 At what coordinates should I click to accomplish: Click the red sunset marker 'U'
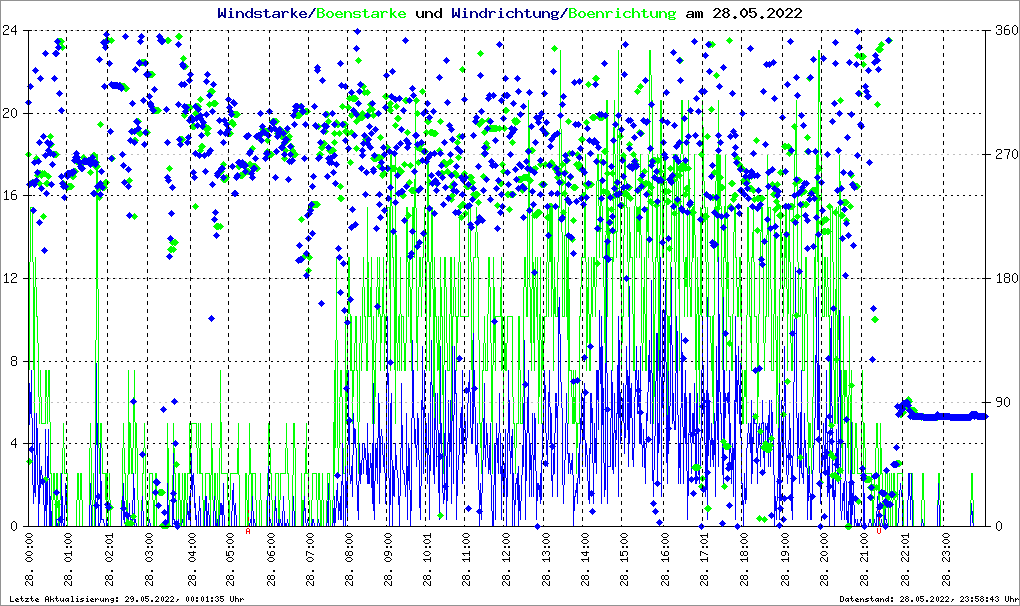[x=879, y=531]
